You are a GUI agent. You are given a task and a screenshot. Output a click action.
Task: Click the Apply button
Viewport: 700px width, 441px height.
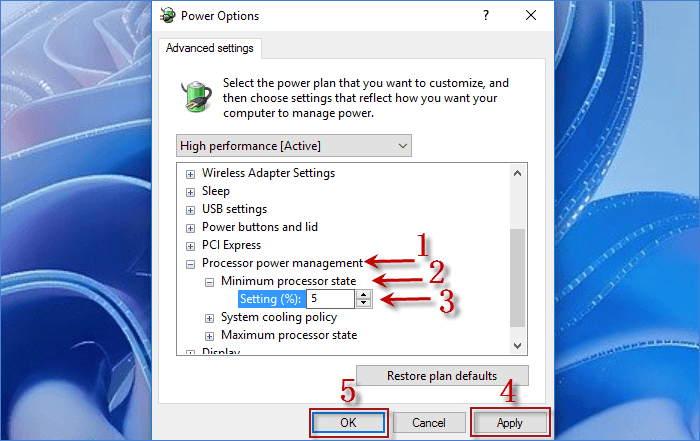click(510, 423)
